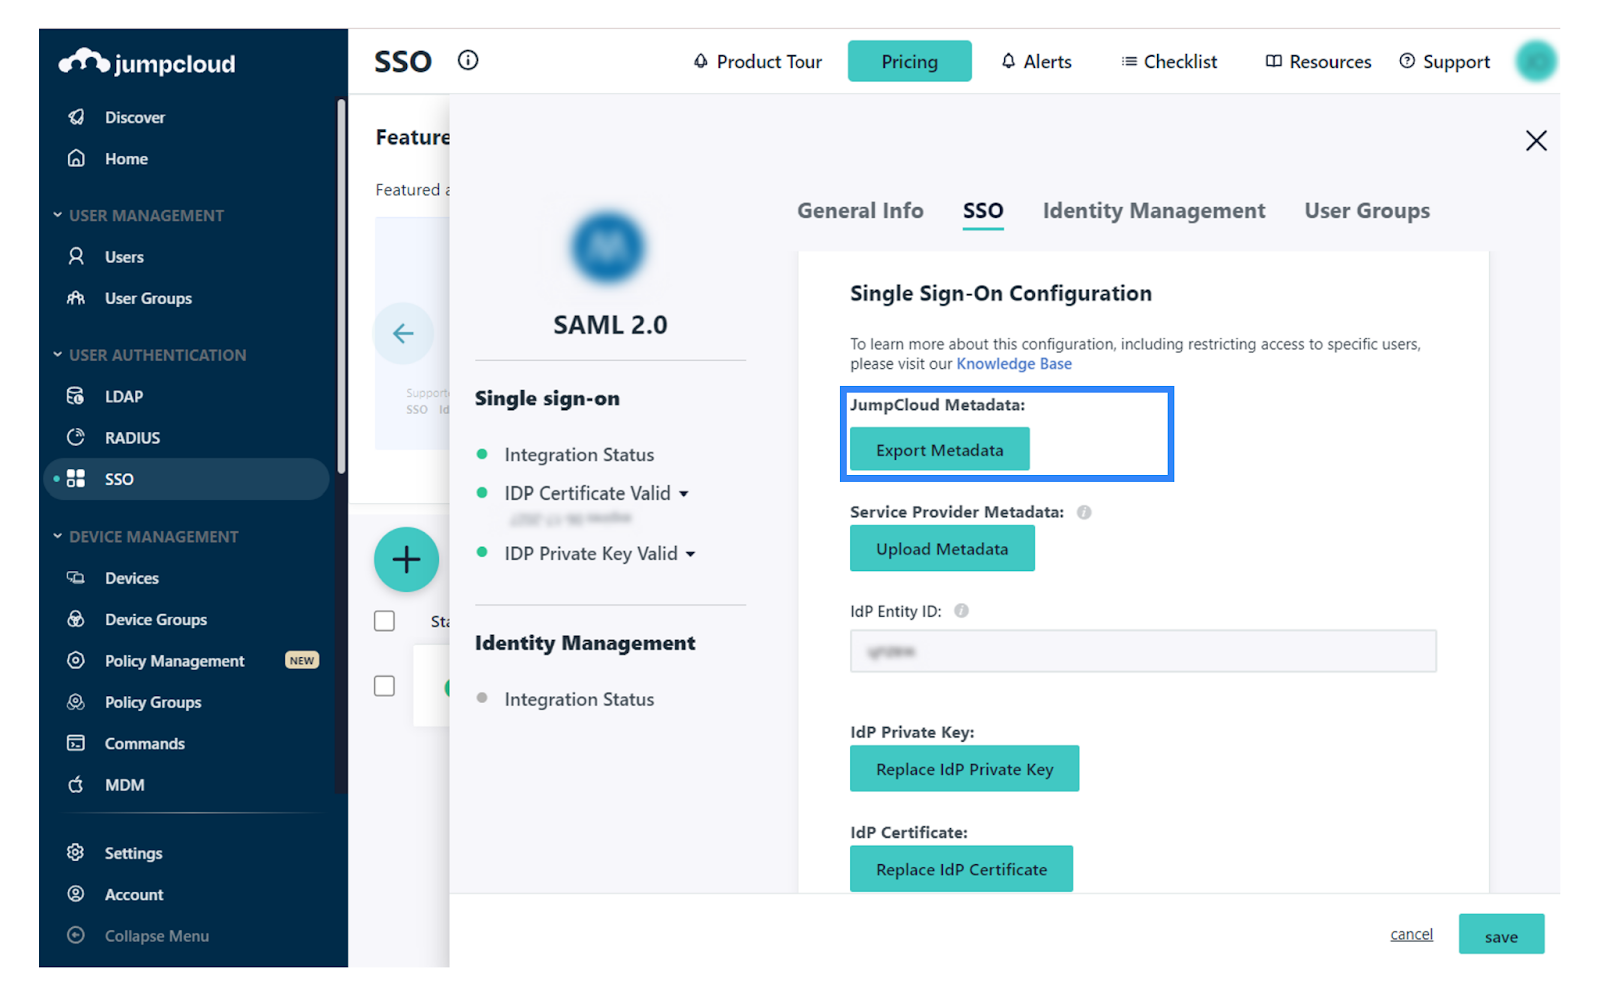Click the user avatar in top bar

click(1536, 61)
